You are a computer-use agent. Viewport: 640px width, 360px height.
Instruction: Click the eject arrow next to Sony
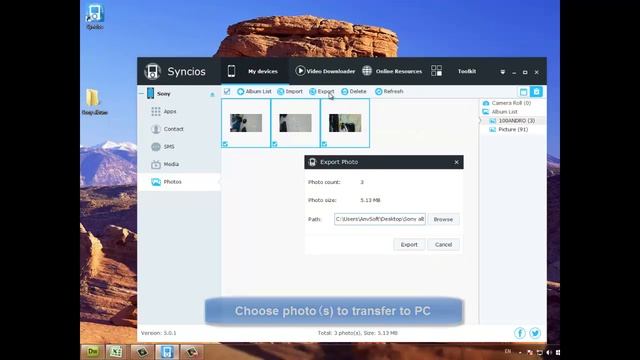[212, 94]
